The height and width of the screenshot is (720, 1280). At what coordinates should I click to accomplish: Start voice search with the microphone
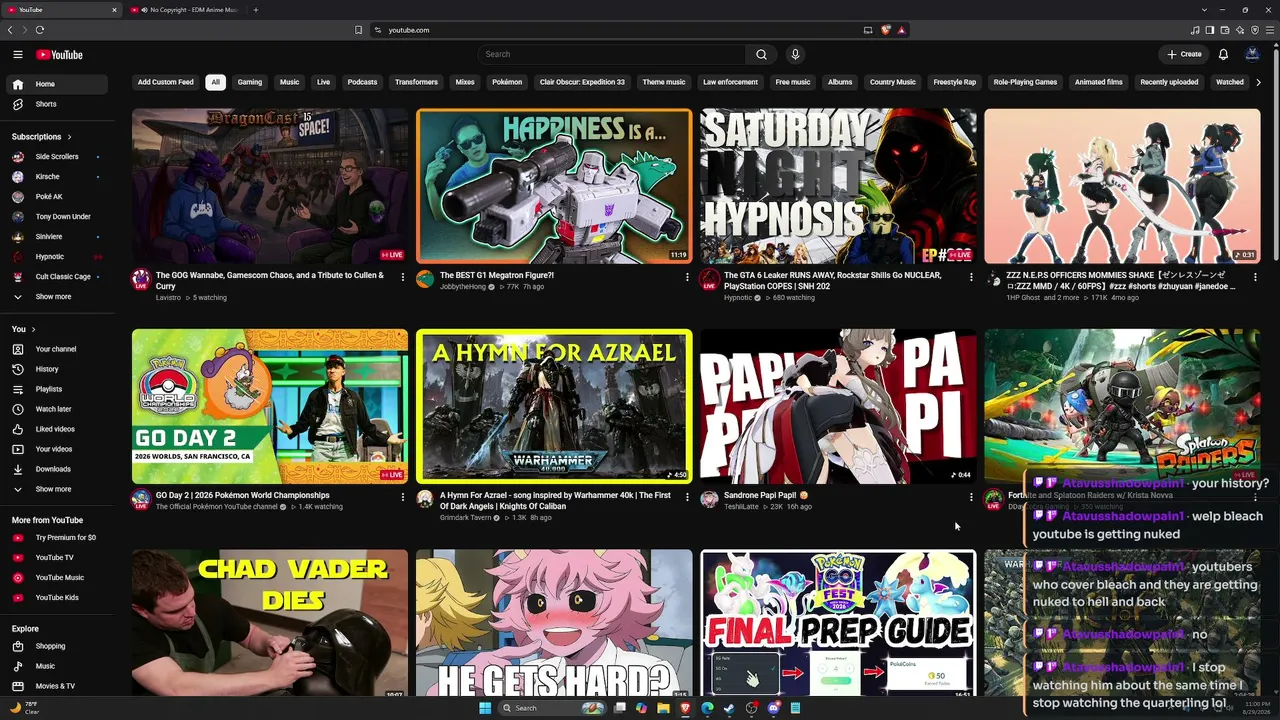(795, 54)
